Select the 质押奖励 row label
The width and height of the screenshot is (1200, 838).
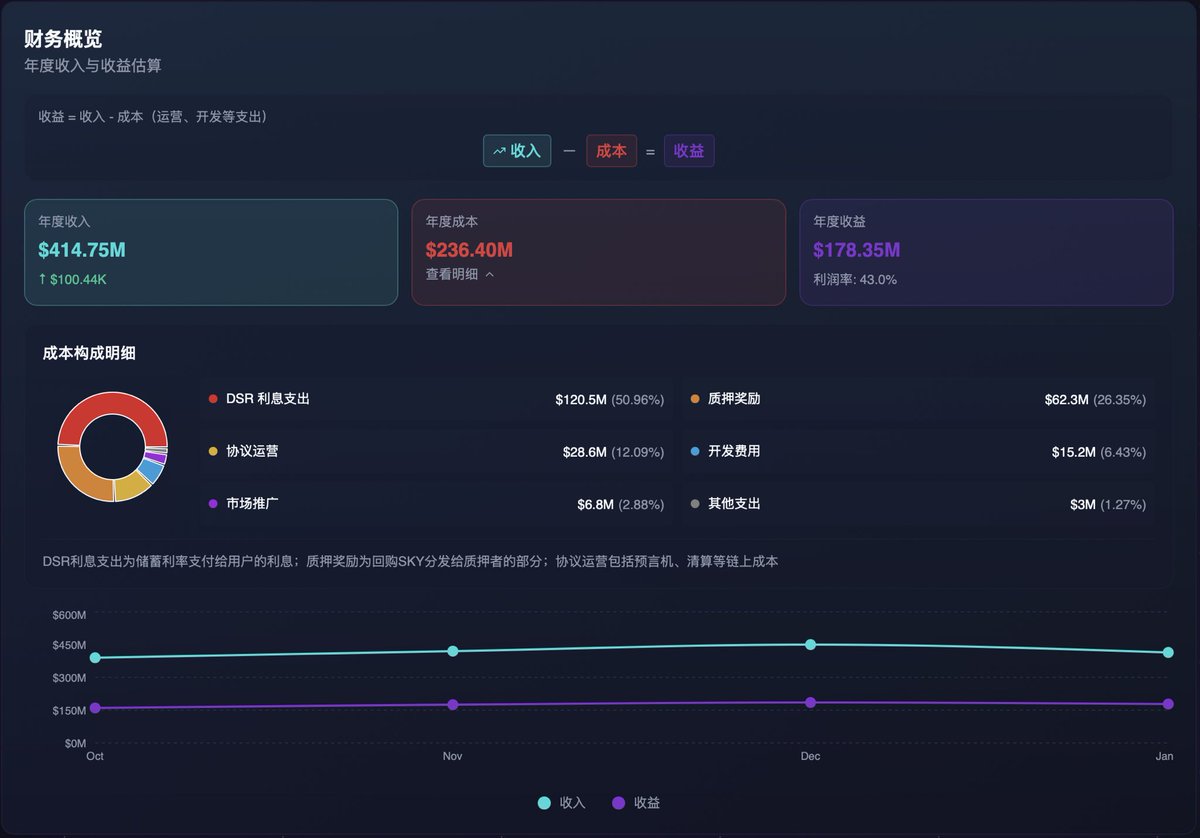pyautogui.click(x=734, y=399)
